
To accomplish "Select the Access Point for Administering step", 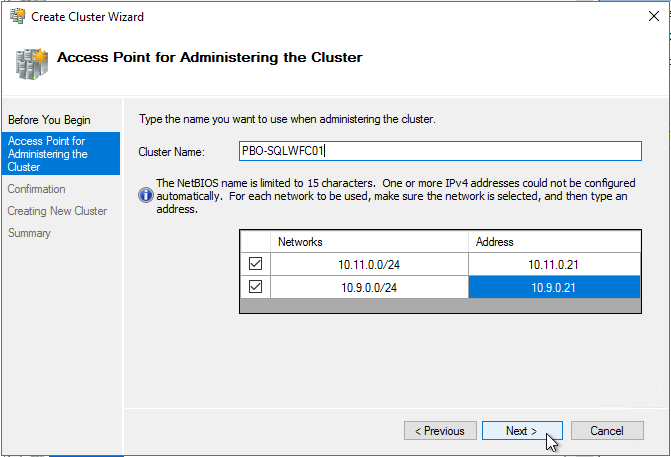I will (61, 154).
